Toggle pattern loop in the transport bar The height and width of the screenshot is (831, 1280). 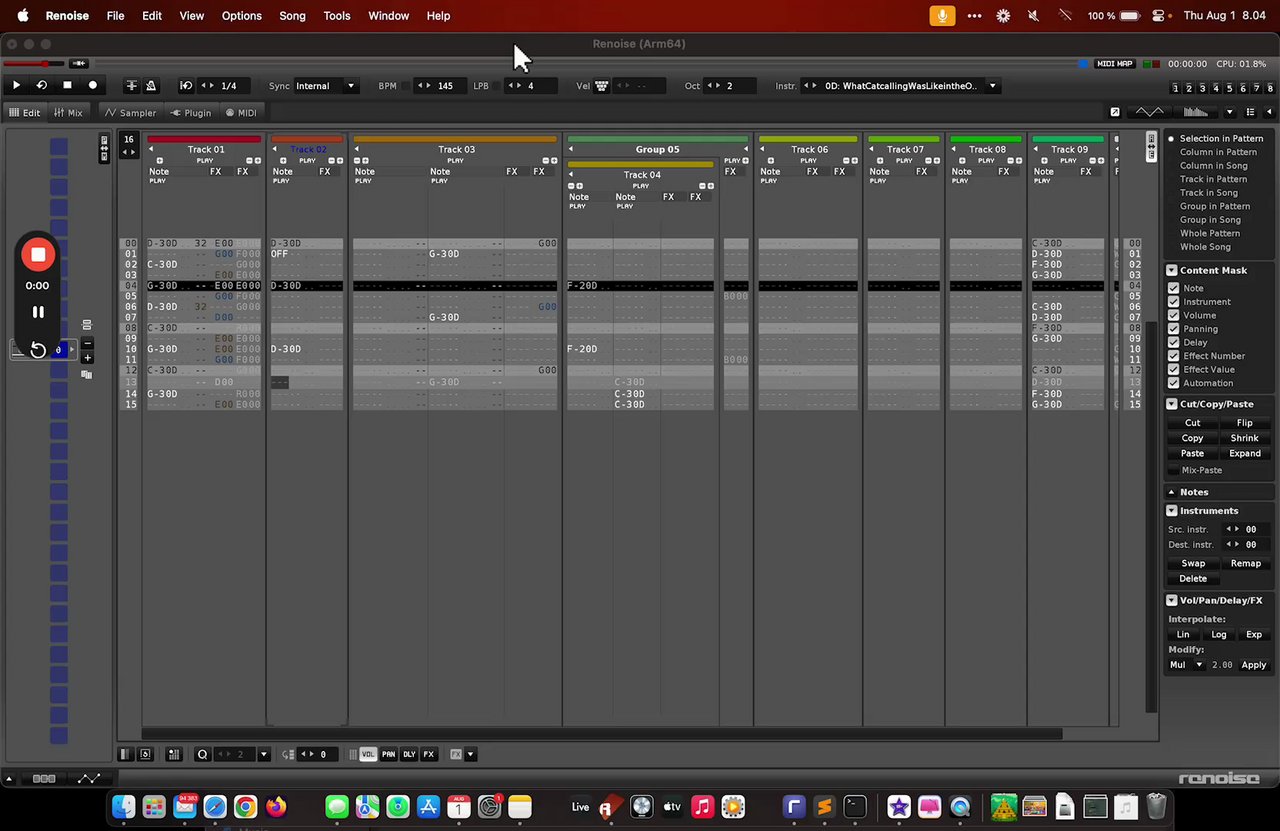42,86
